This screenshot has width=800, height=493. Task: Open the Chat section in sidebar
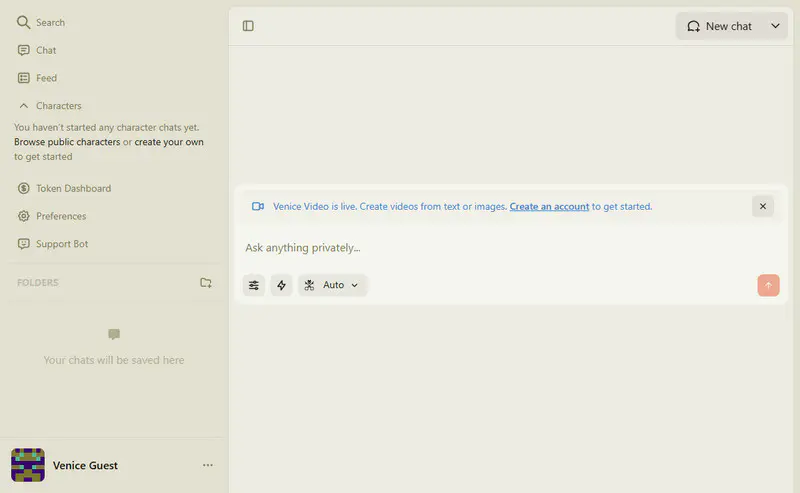coord(45,50)
